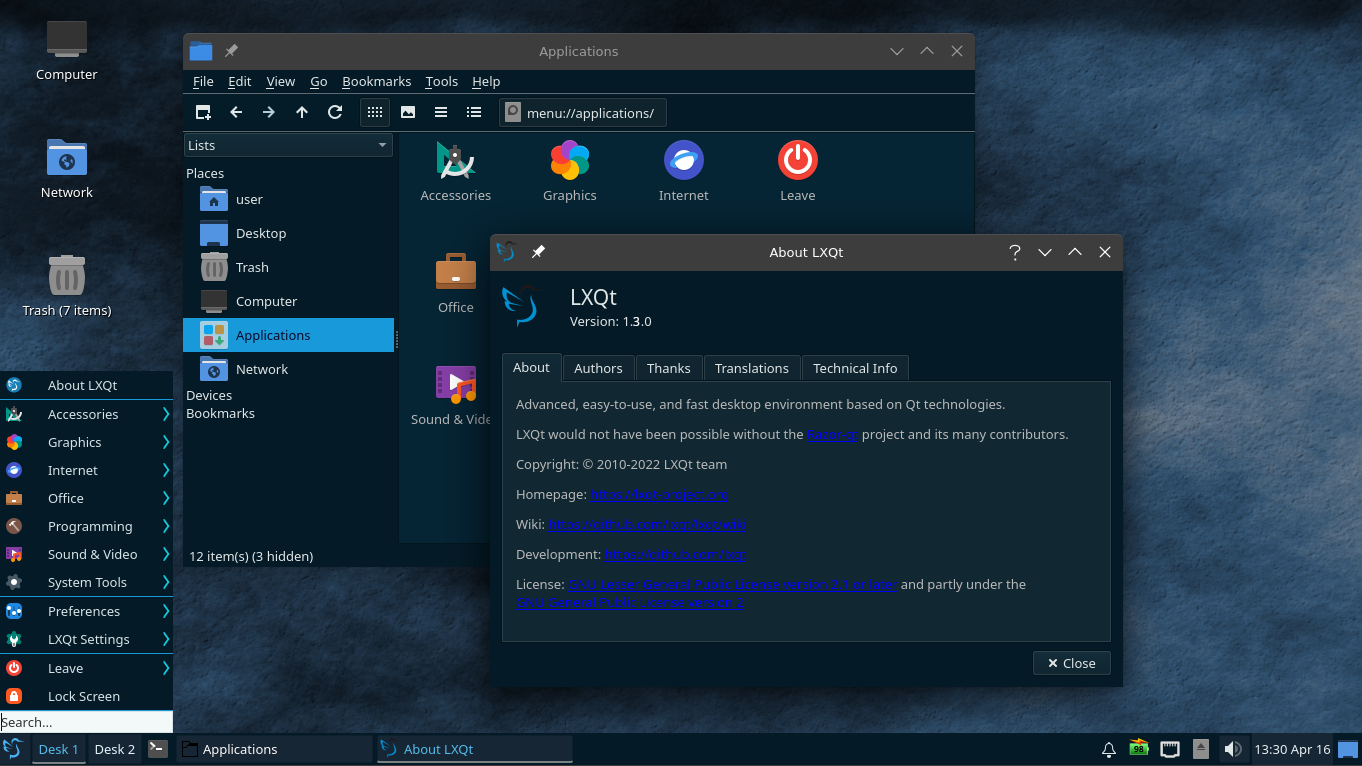Image resolution: width=1362 pixels, height=766 pixels.
Task: Enable detailed list view in the toolbar
Action: point(474,112)
